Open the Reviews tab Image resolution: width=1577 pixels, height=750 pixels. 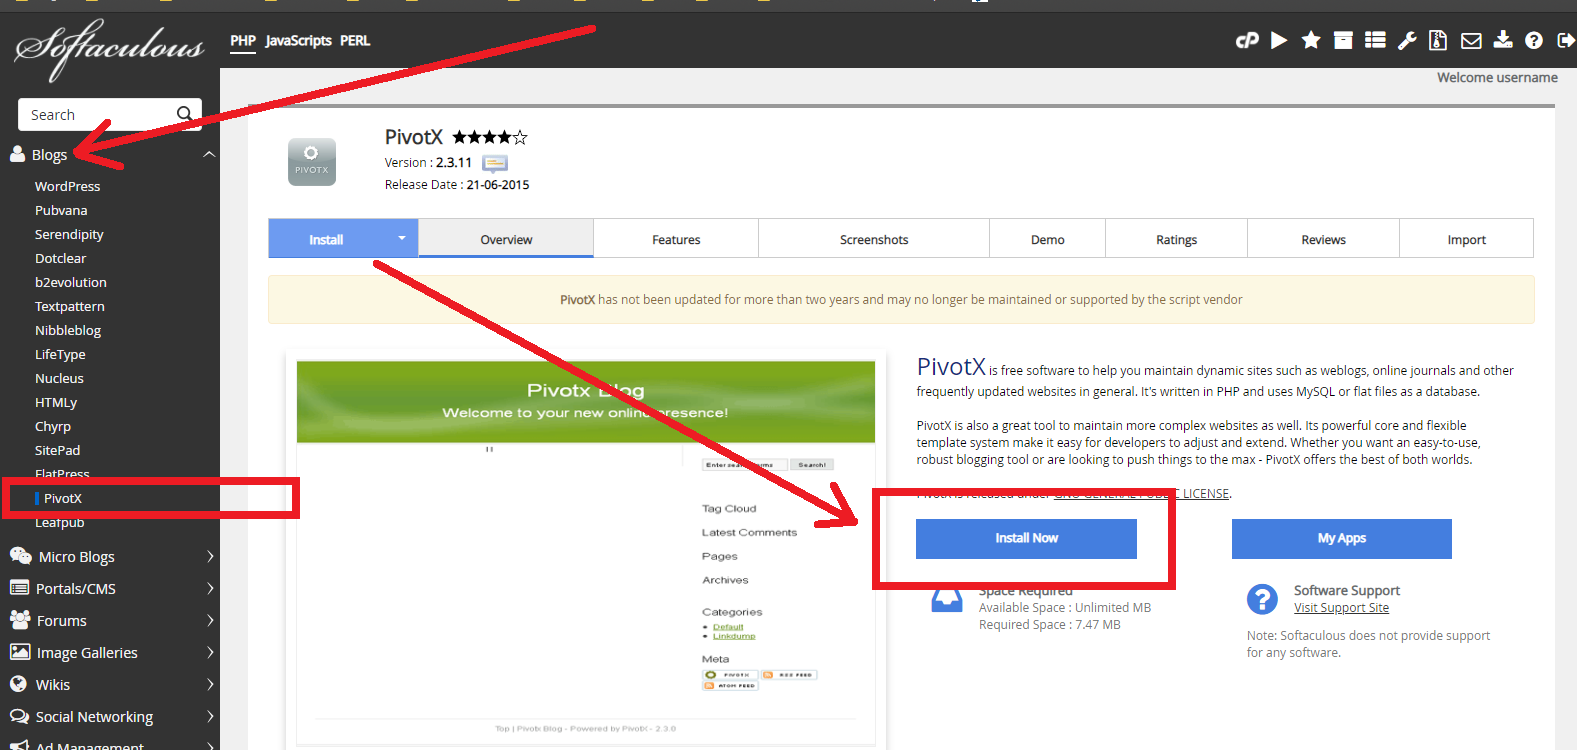coord(1323,239)
